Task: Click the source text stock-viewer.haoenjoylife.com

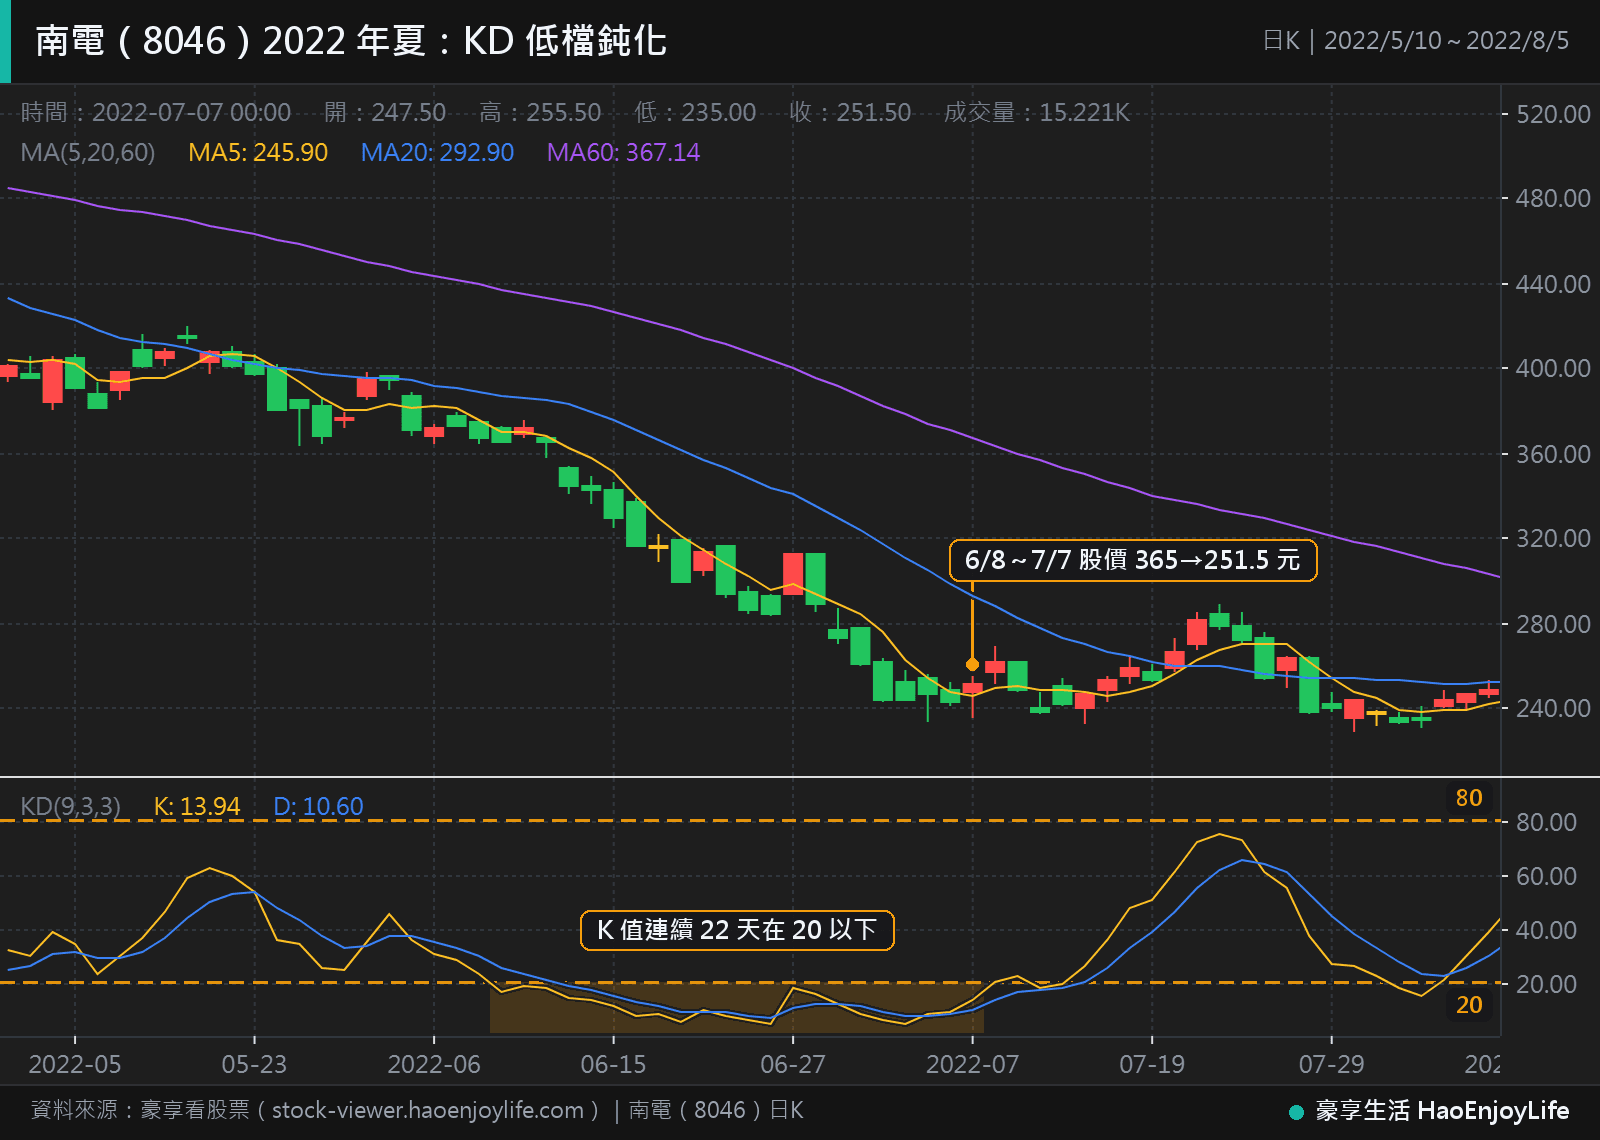Action: 428,1110
